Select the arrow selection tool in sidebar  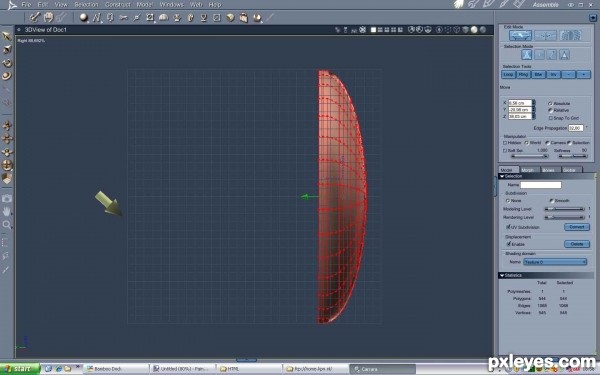[7, 36]
